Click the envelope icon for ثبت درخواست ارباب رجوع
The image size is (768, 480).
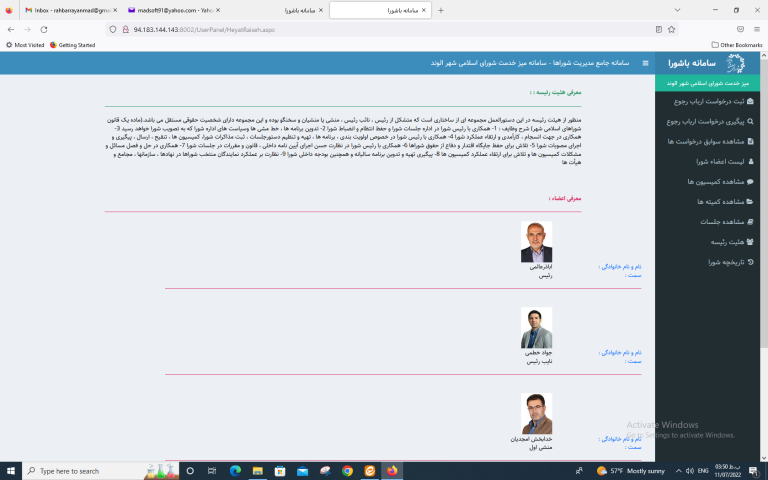click(x=751, y=101)
